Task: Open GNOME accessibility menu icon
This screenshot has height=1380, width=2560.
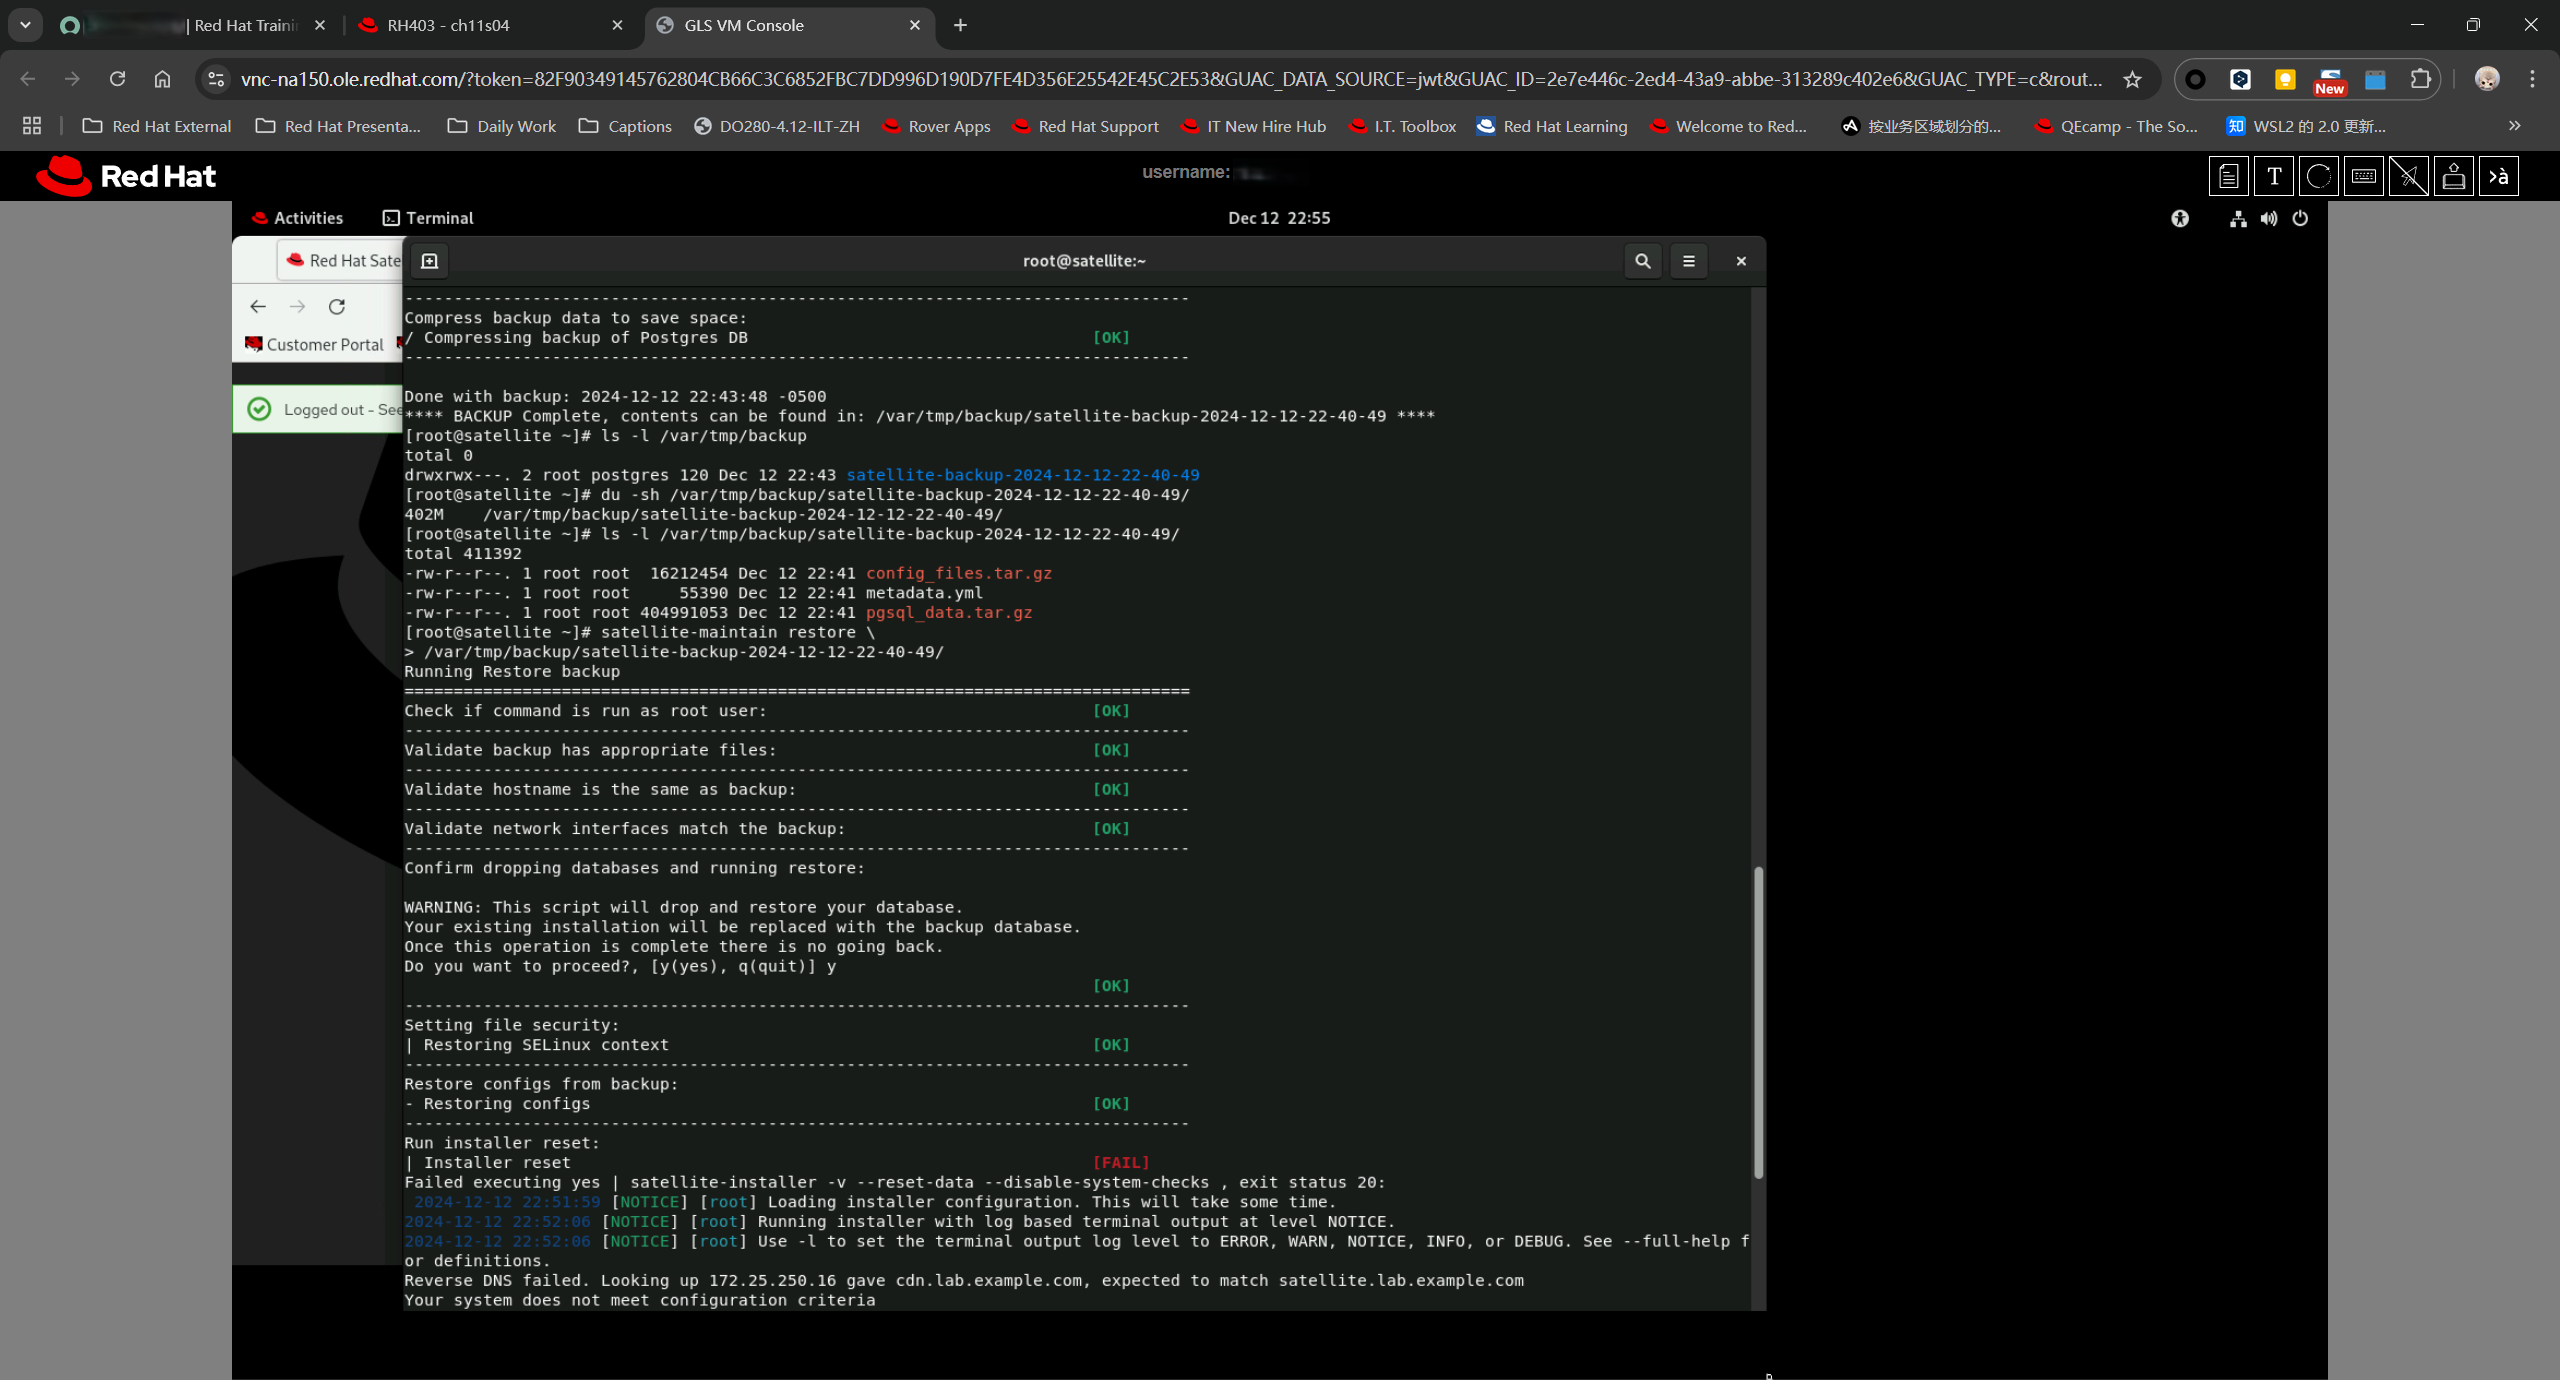Action: pyautogui.click(x=2180, y=218)
